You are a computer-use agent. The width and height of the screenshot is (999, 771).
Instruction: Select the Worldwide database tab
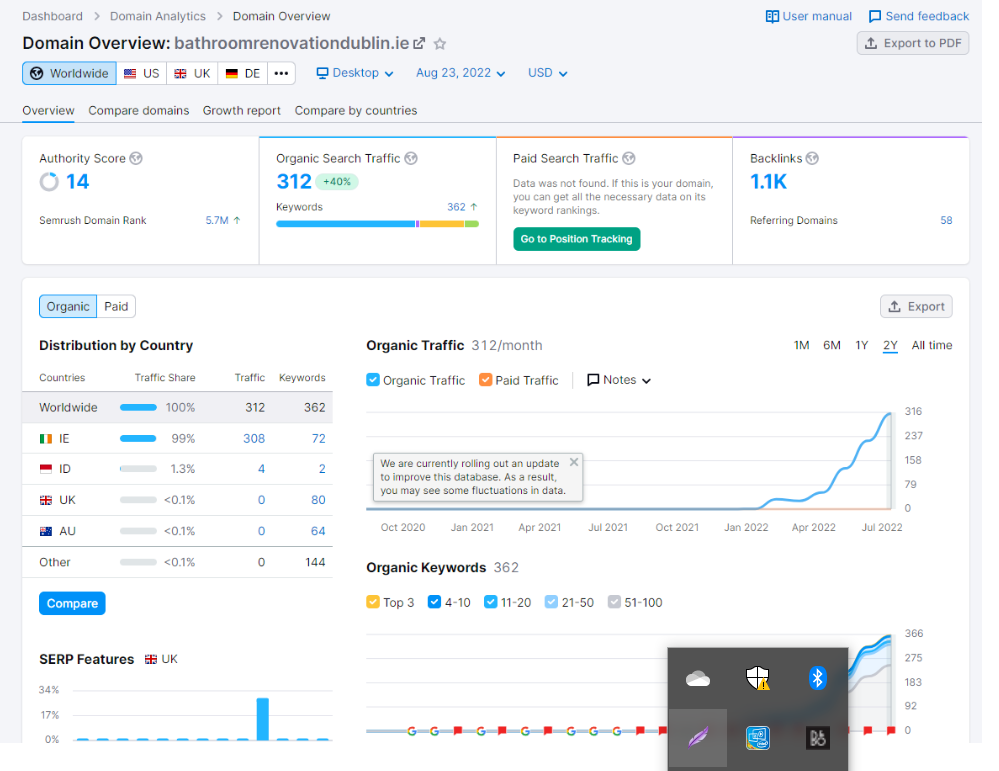69,73
